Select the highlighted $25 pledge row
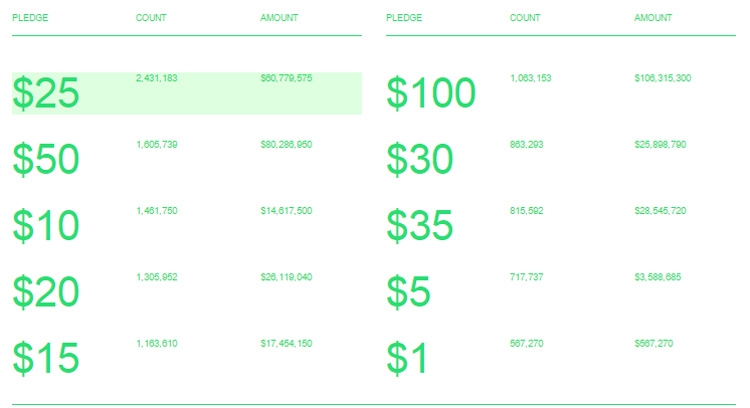Viewport: 750px width, 408px height. (187, 93)
